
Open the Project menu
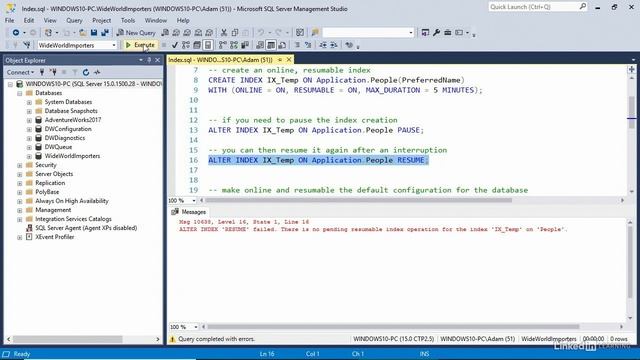pos(101,20)
